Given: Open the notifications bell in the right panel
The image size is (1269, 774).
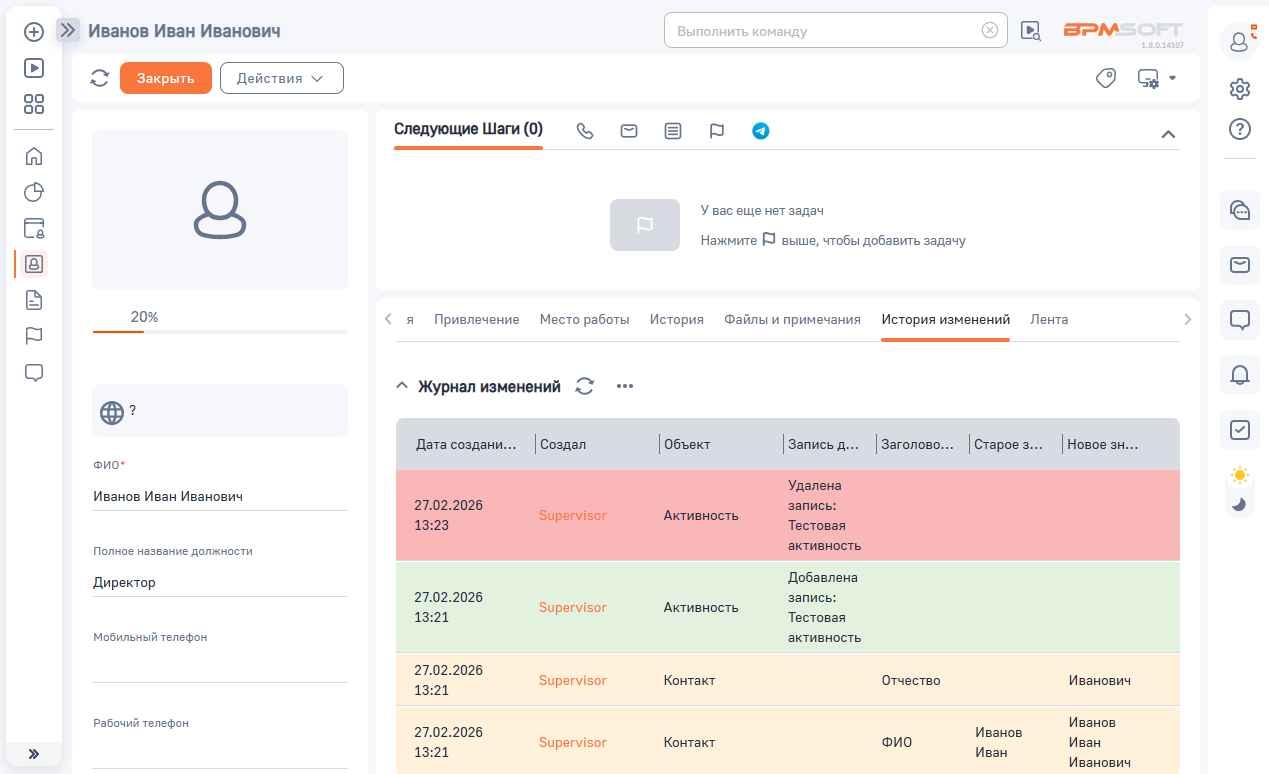Looking at the screenshot, I should click(1239, 375).
